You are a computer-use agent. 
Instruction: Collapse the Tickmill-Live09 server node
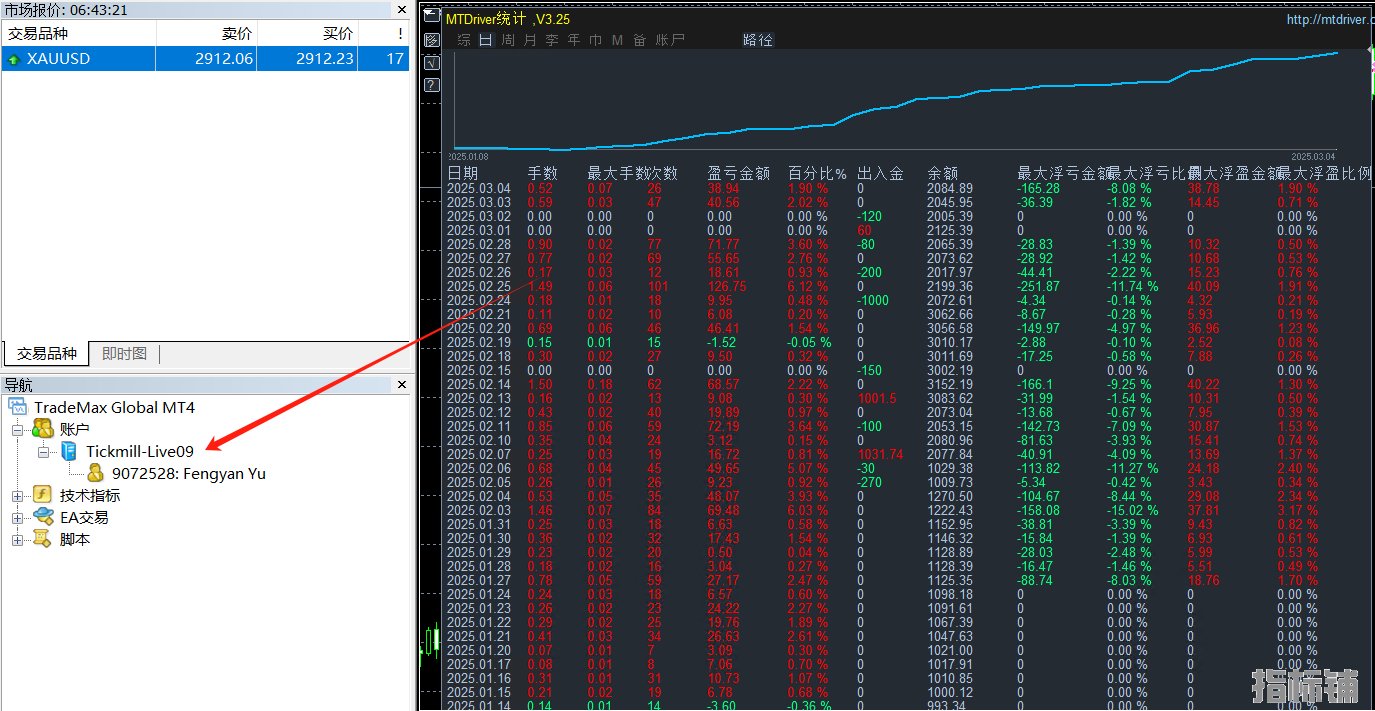pos(43,451)
